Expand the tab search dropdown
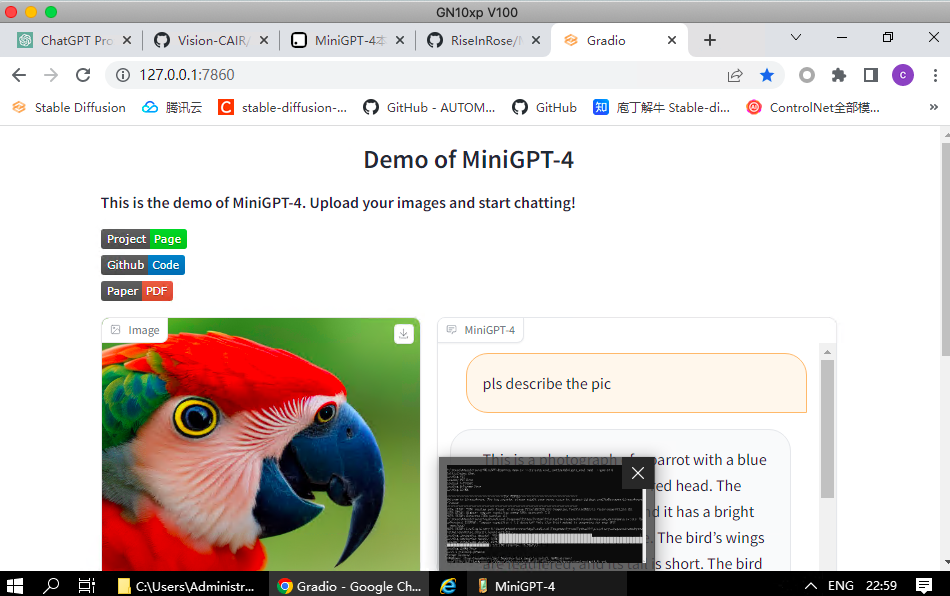The width and height of the screenshot is (950, 596). (796, 38)
